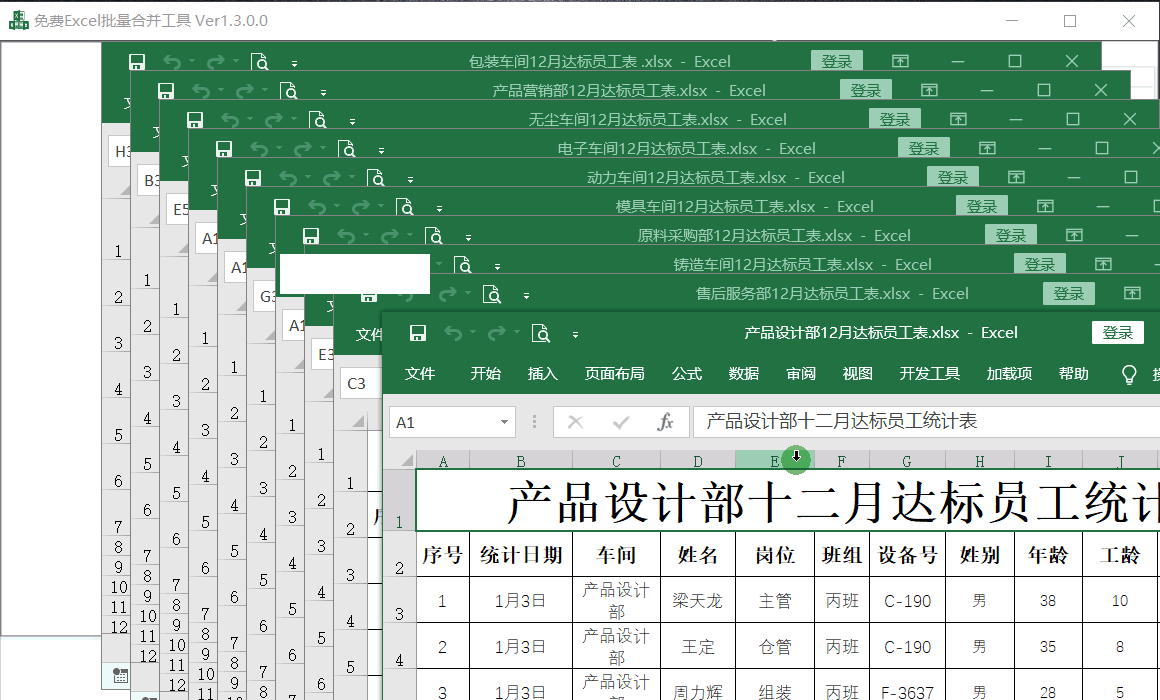Image resolution: width=1160 pixels, height=700 pixels.
Task: Click the Name Box showing A1
Action: [442, 423]
